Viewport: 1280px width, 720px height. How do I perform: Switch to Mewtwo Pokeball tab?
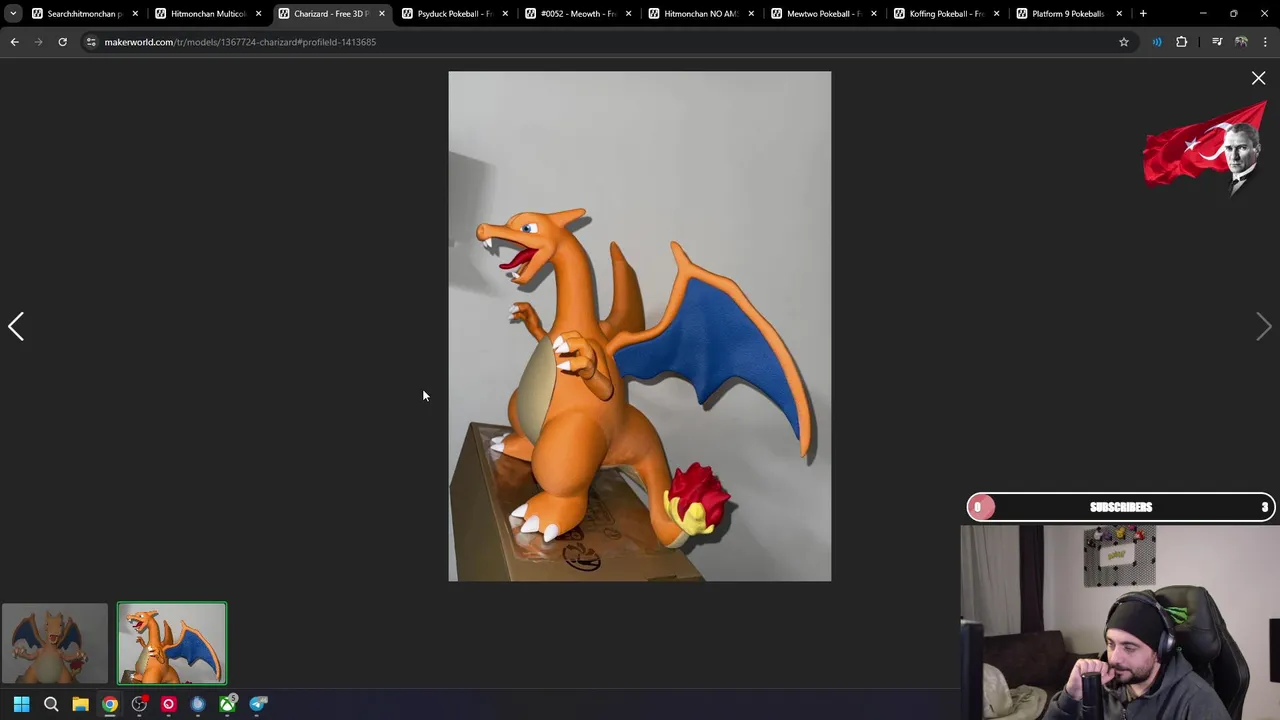823,14
